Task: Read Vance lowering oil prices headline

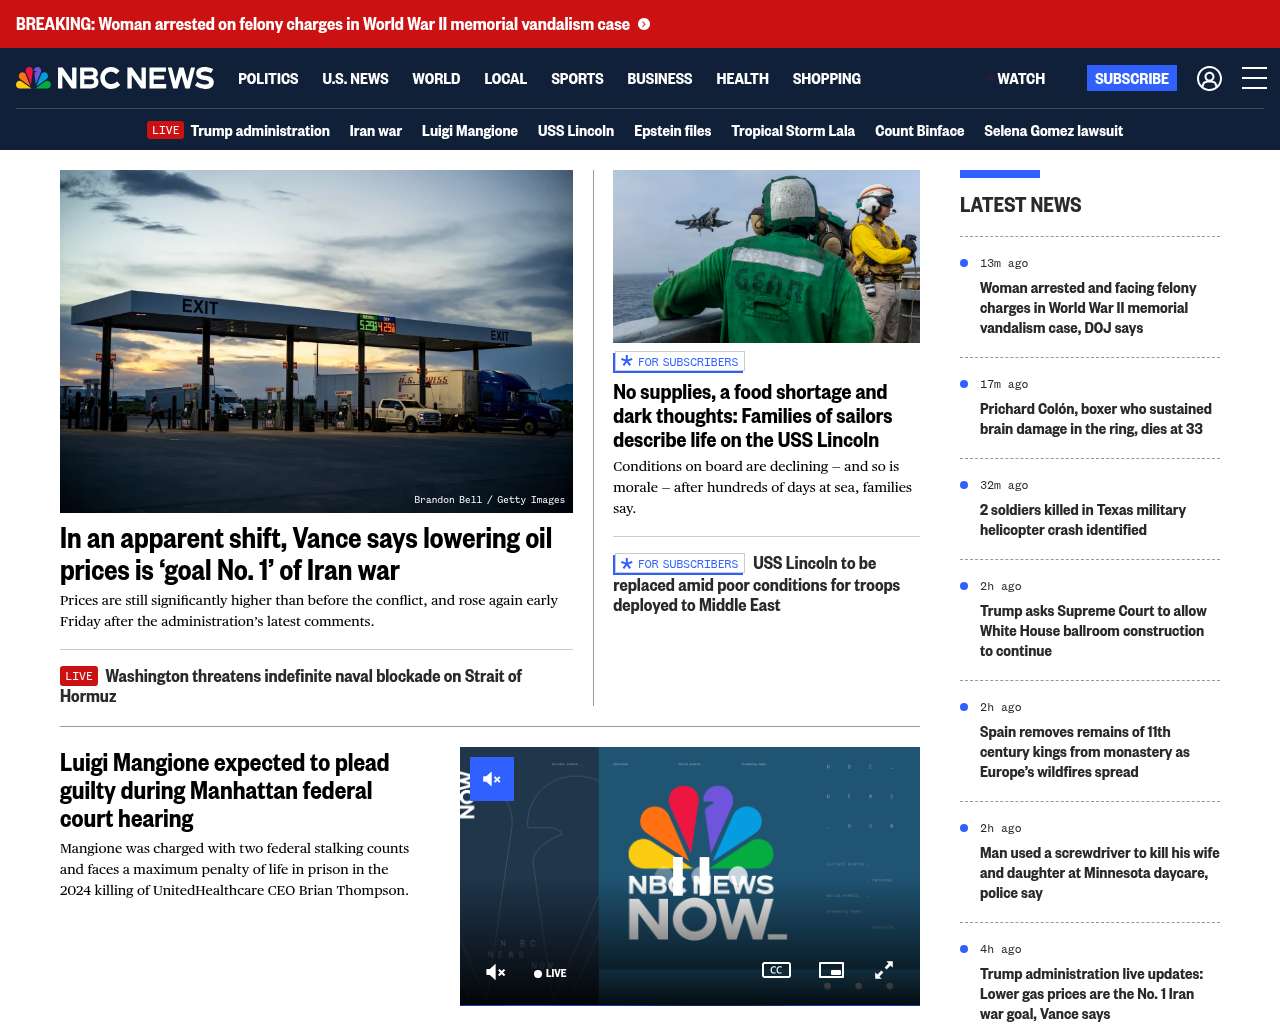Action: point(306,554)
